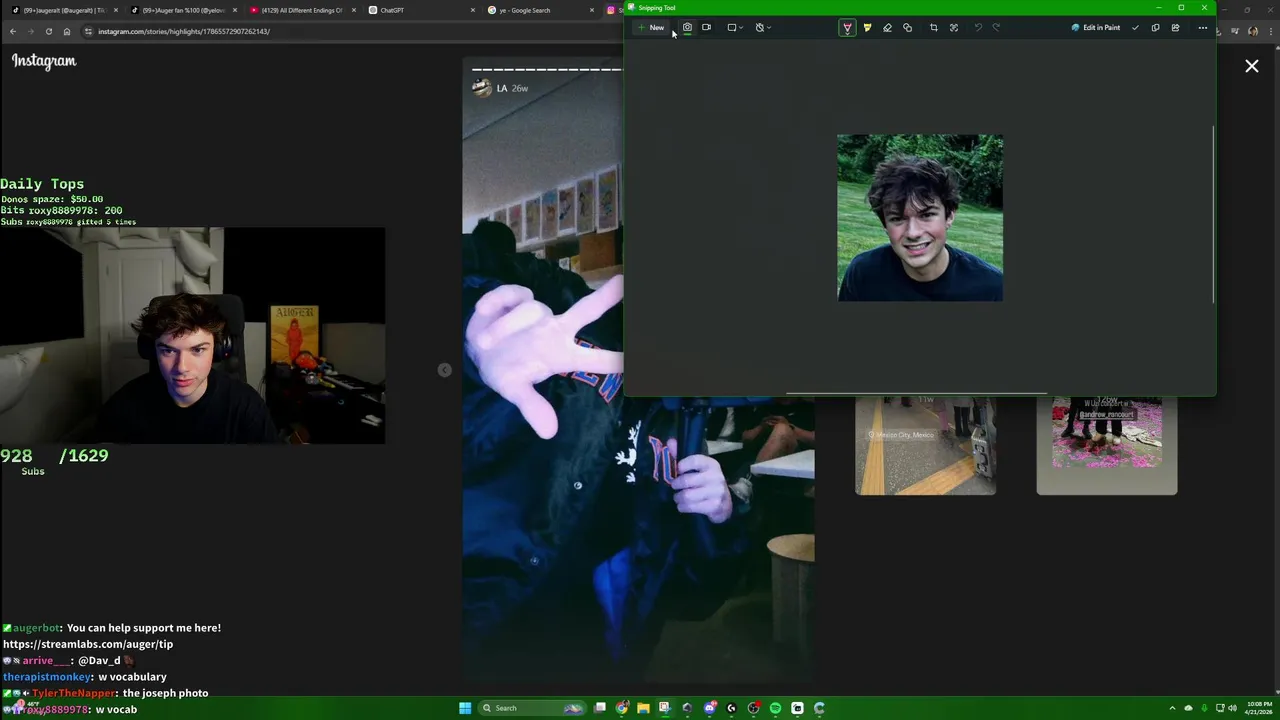Image resolution: width=1280 pixels, height=720 pixels.
Task: Close the ChatGPT browser tab
Action: point(473,10)
